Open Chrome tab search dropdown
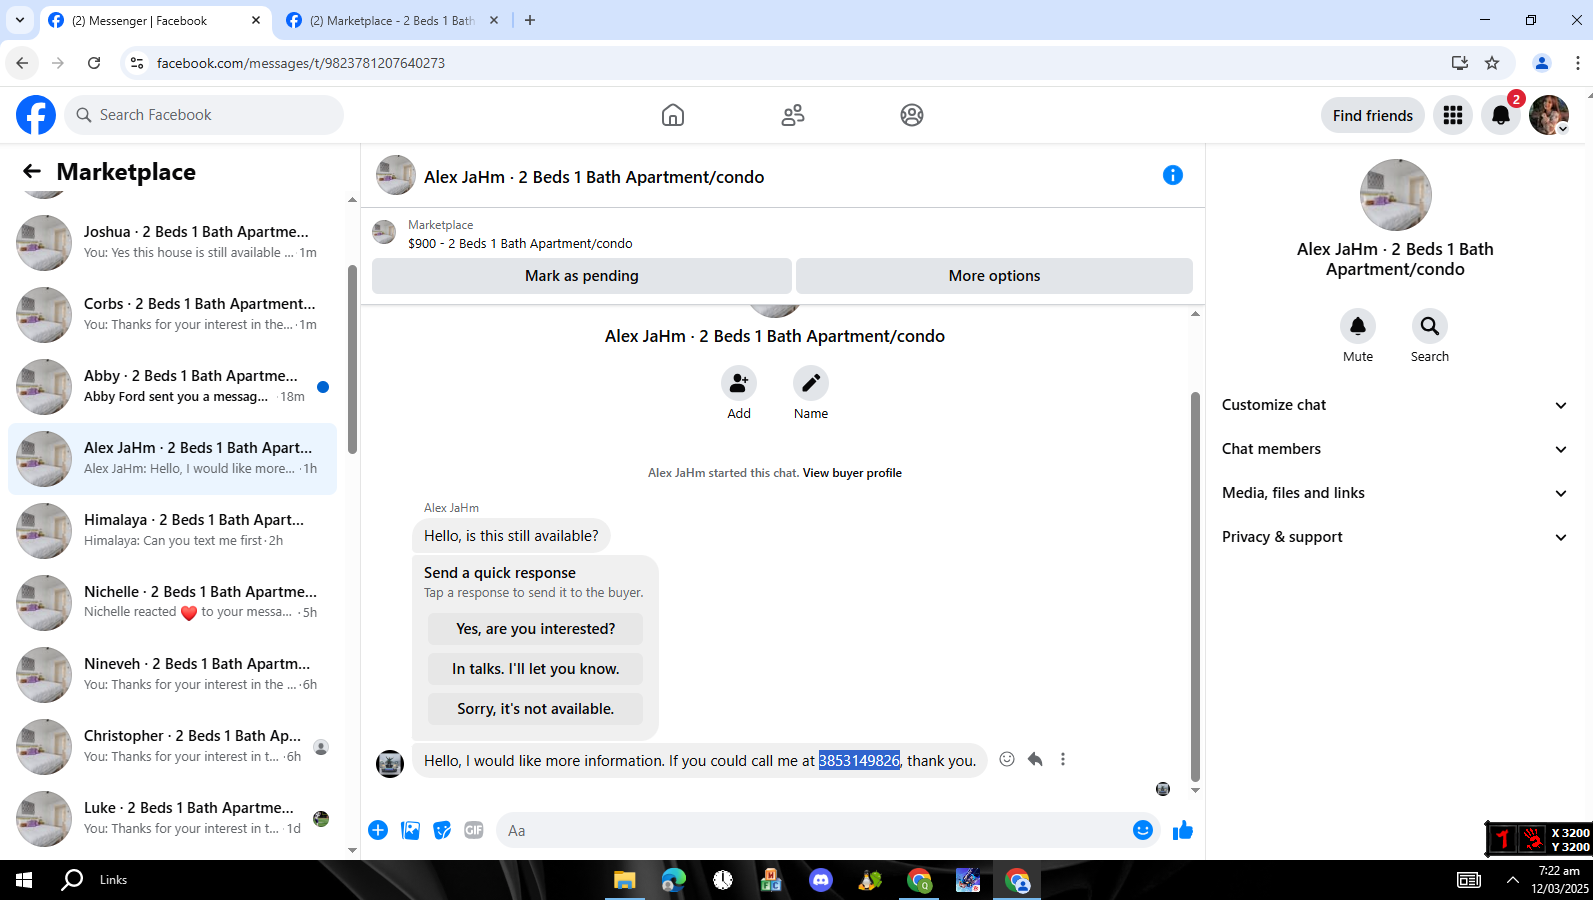 point(20,20)
